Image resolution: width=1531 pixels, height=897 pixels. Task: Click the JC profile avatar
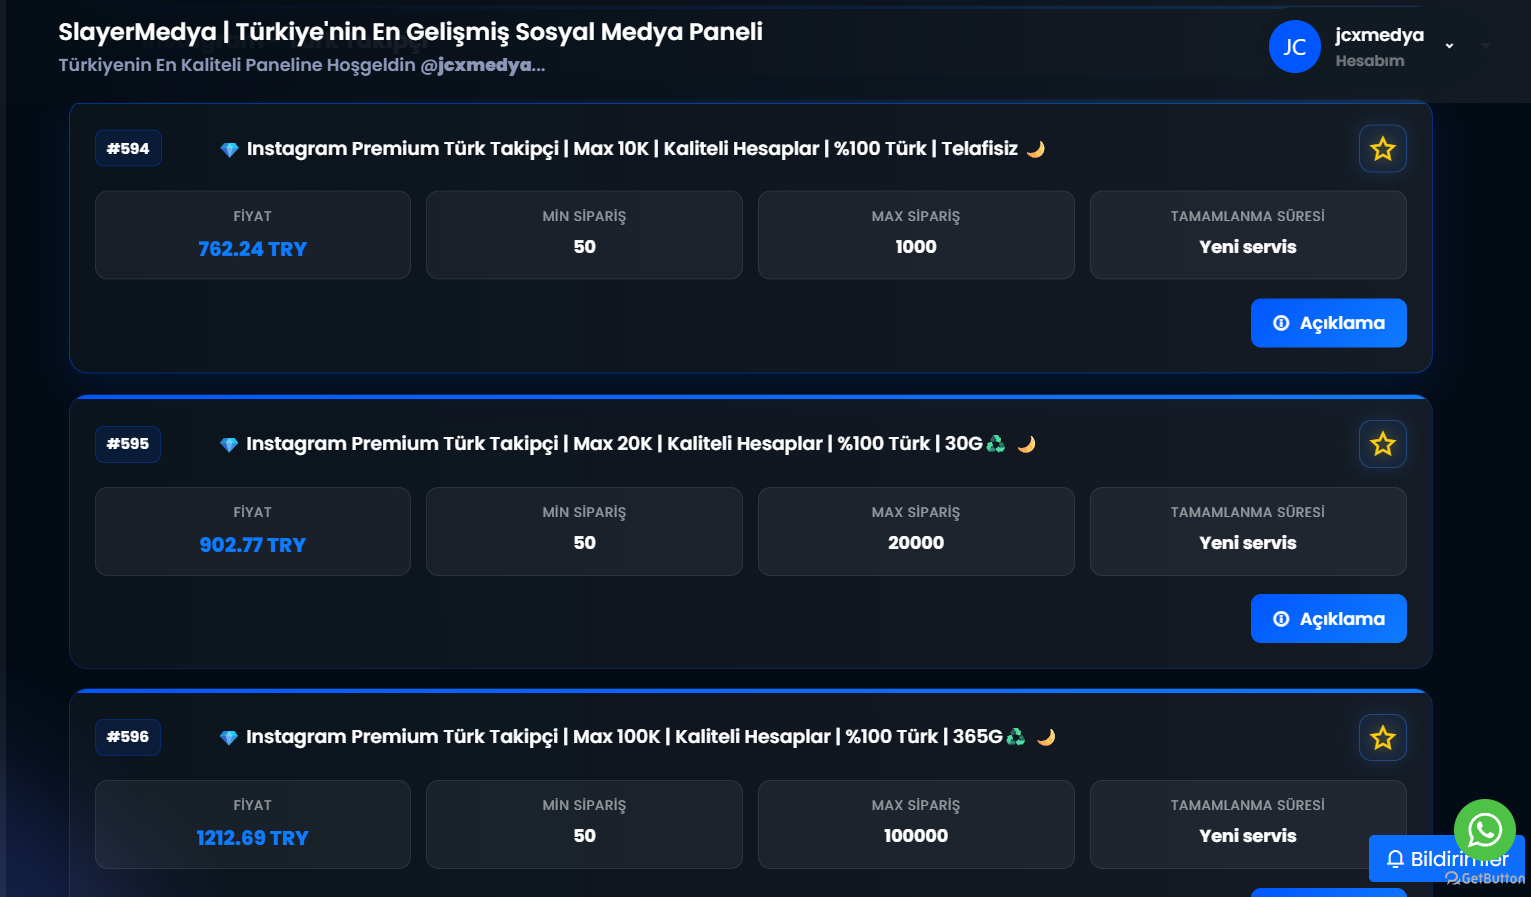(x=1294, y=47)
